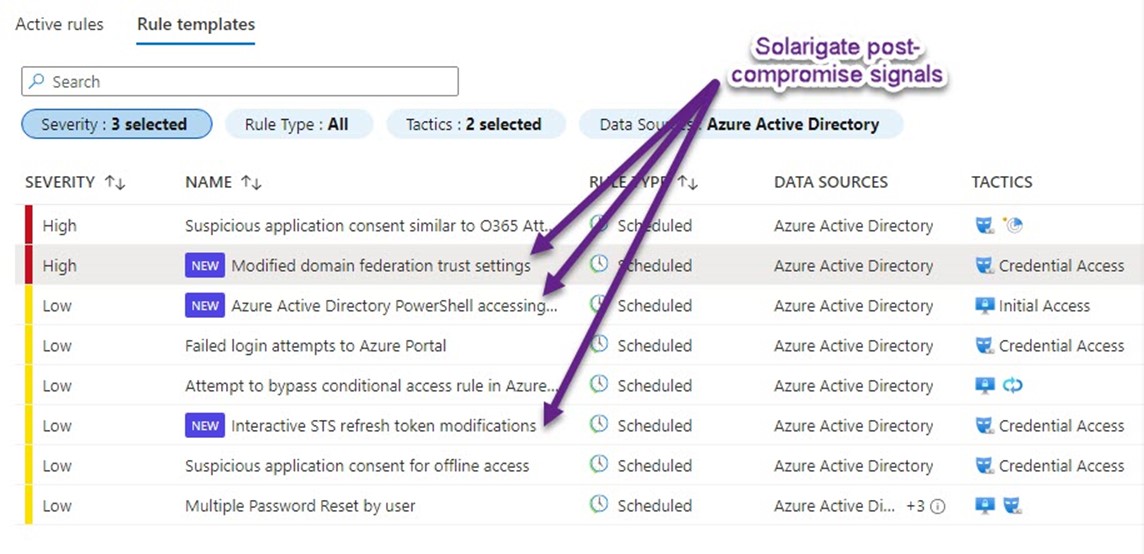Image resolution: width=1144 pixels, height=554 pixels.
Task: Click sort arrows beside SEVERITY header
Action: [x=115, y=183]
